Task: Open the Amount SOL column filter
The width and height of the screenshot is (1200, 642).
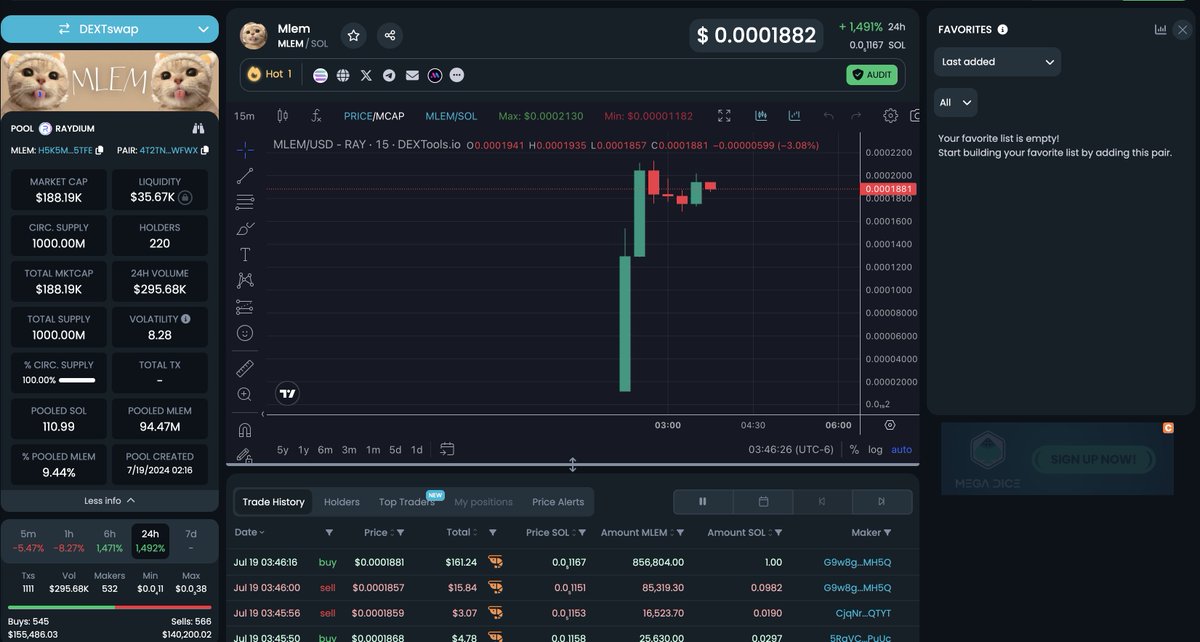Action: (779, 533)
